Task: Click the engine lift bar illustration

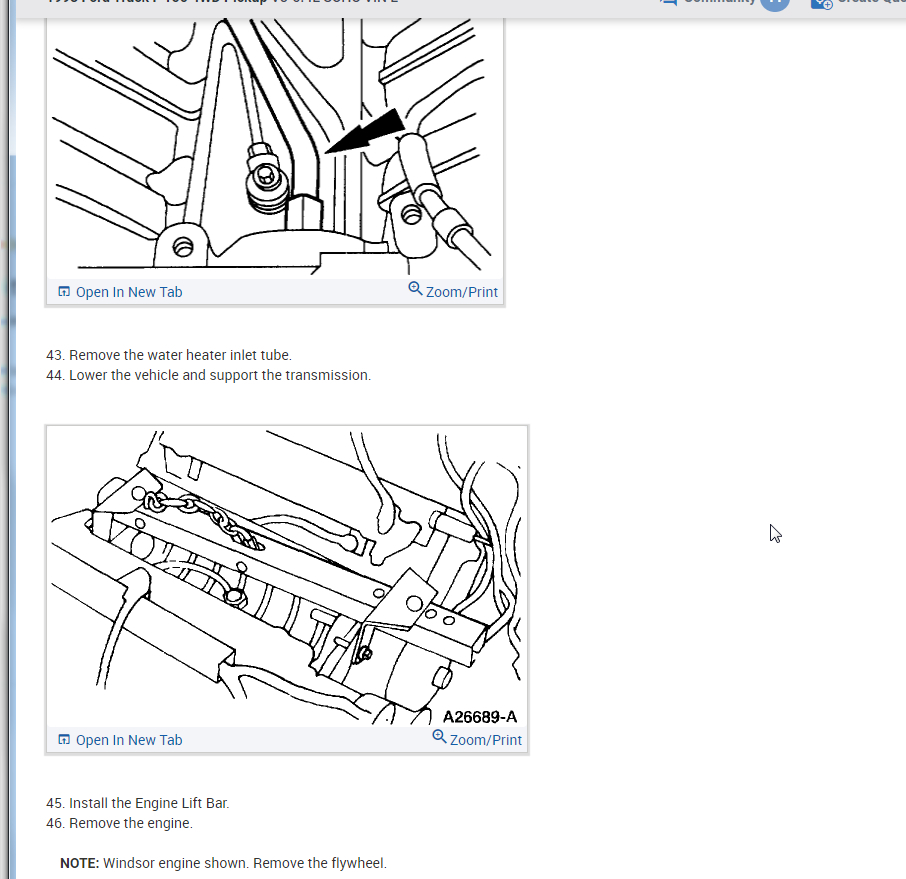Action: [x=287, y=576]
